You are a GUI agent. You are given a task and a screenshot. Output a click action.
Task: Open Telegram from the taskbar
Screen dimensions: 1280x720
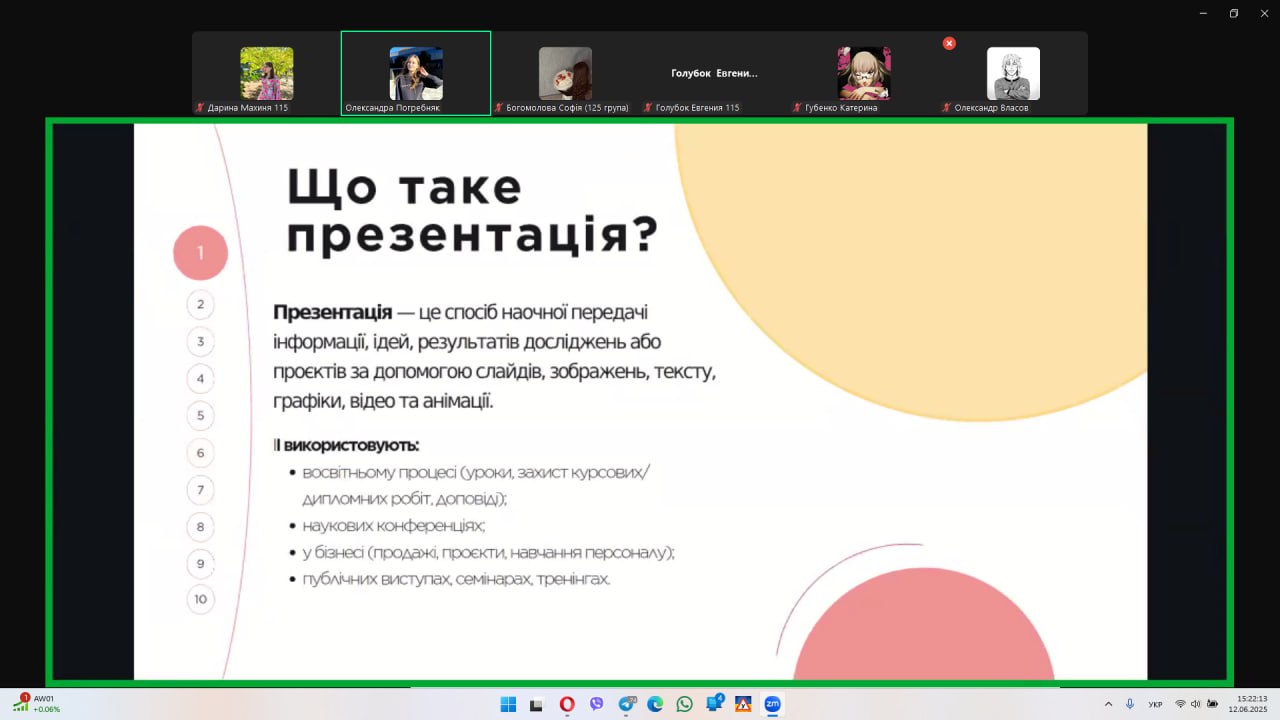click(x=627, y=704)
